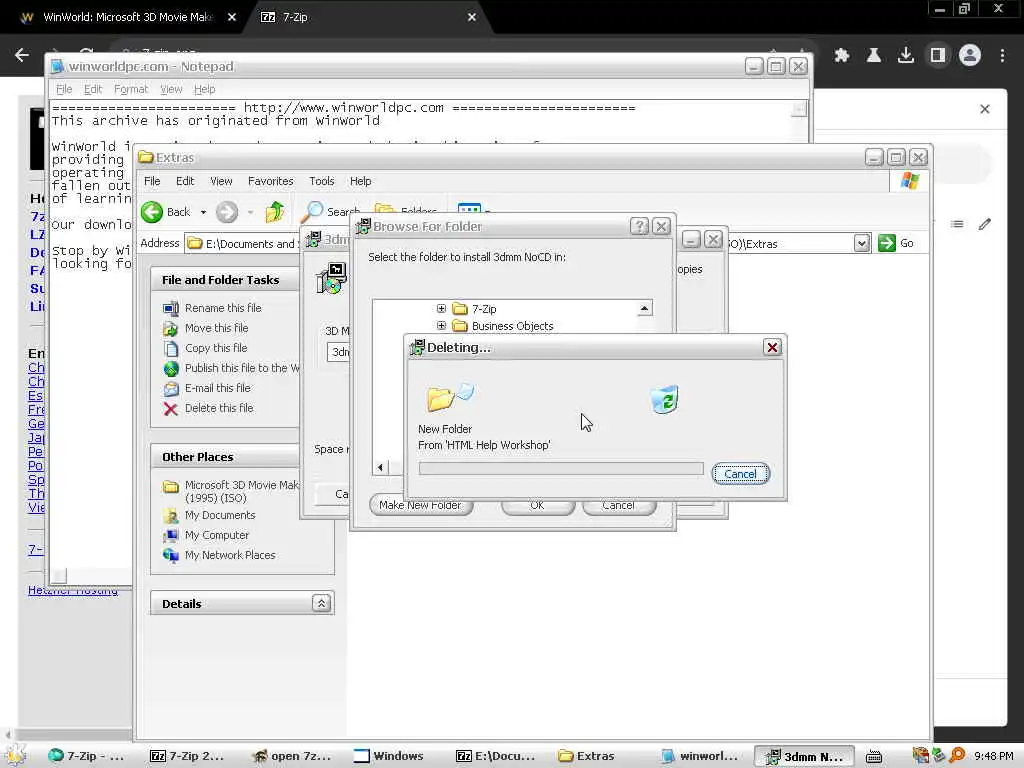Open browser downloads icon
Image resolution: width=1024 pixels, height=768 pixels.
[905, 55]
